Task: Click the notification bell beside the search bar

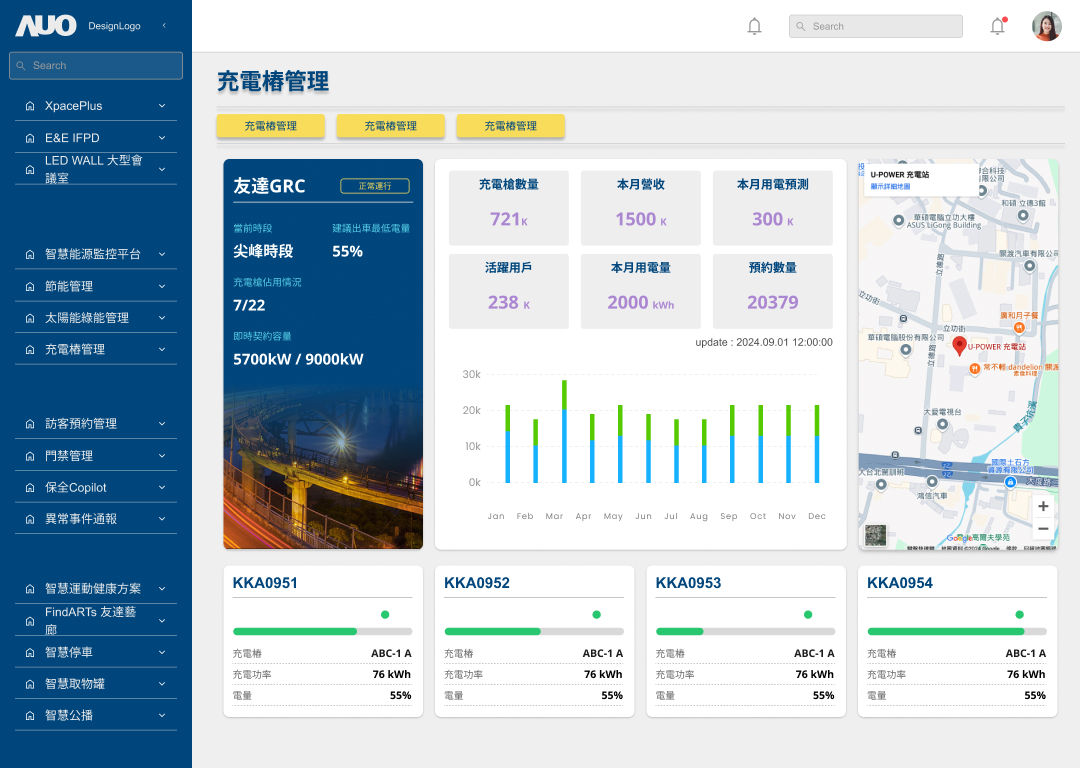Action: 755,25
